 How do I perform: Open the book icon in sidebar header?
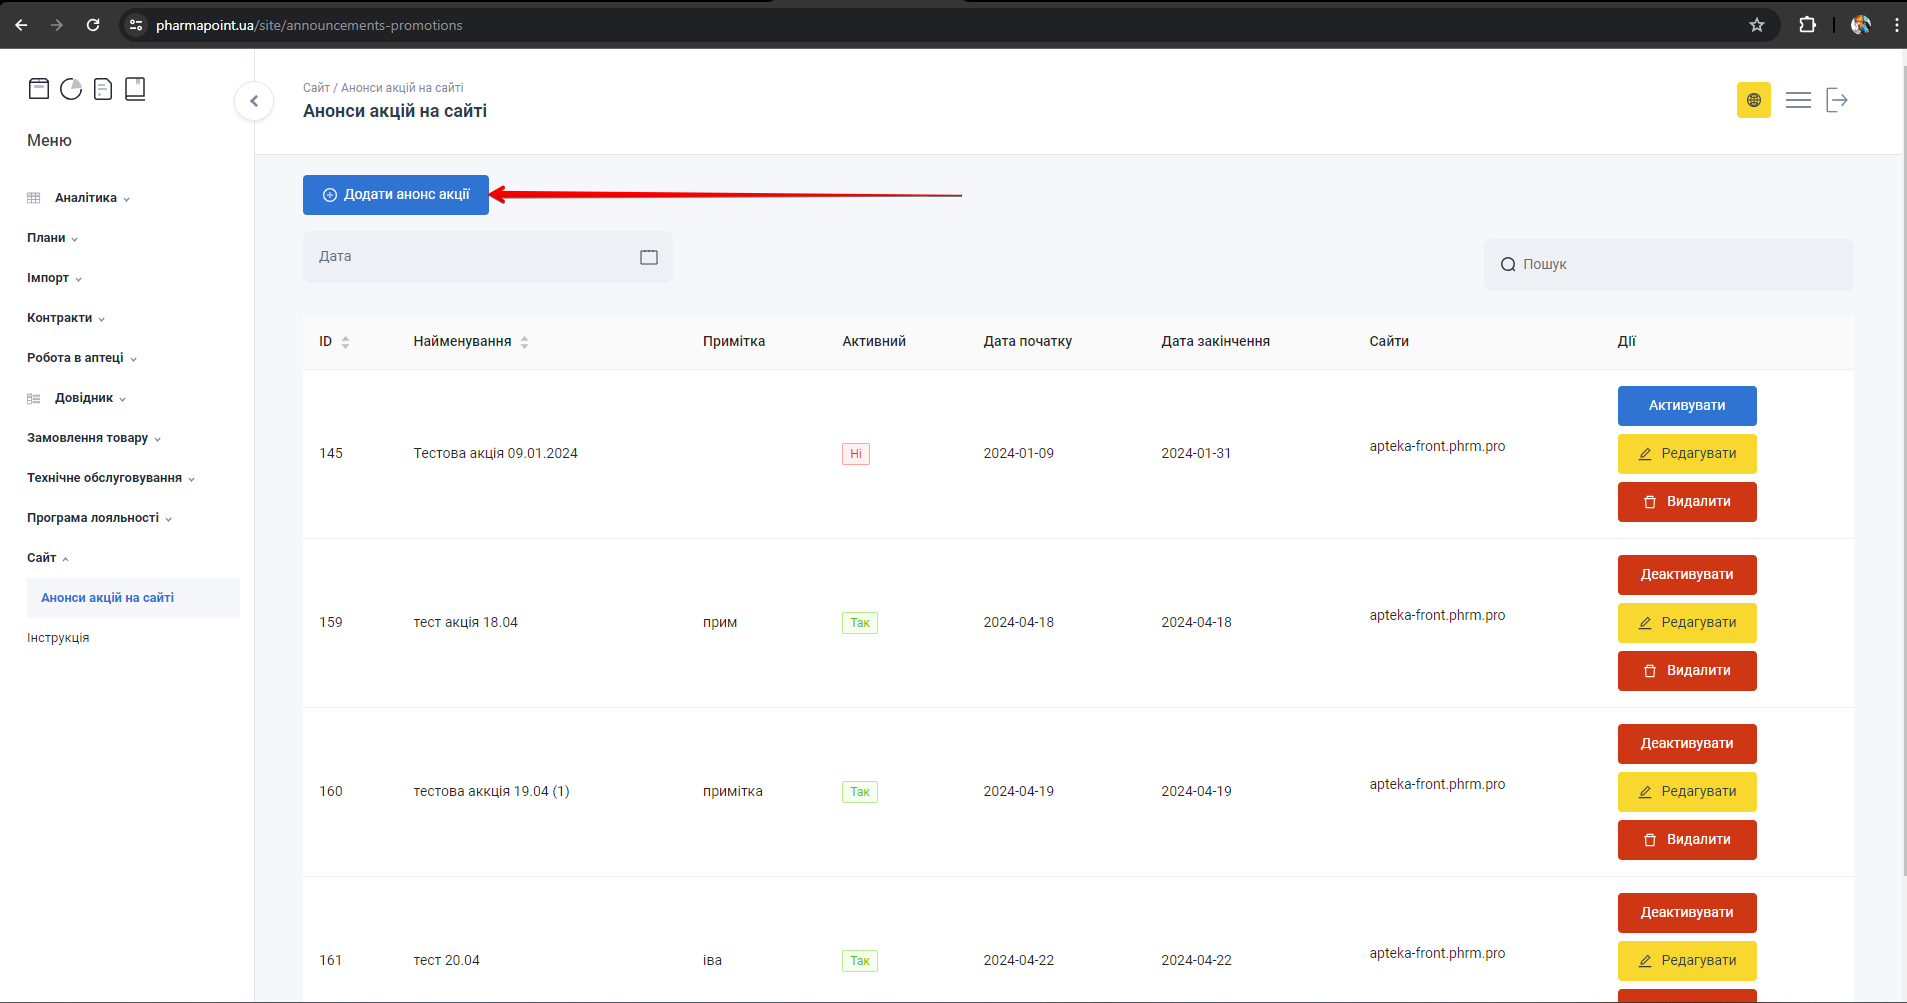point(135,89)
